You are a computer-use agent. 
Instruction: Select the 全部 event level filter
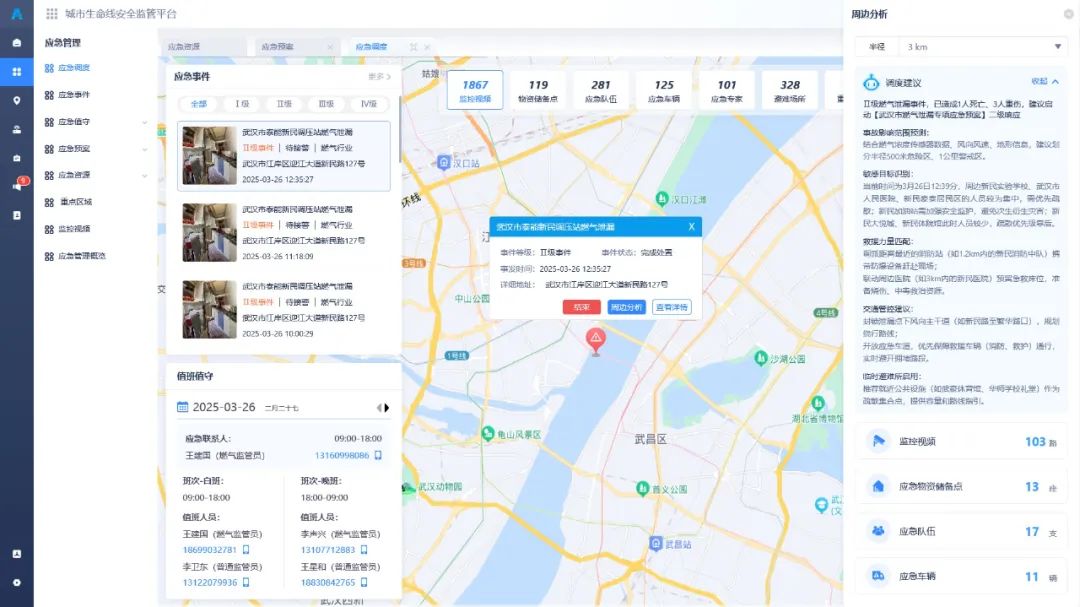pos(199,104)
